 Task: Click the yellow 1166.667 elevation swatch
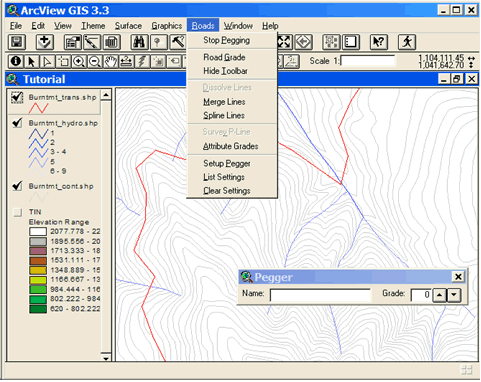(x=38, y=280)
